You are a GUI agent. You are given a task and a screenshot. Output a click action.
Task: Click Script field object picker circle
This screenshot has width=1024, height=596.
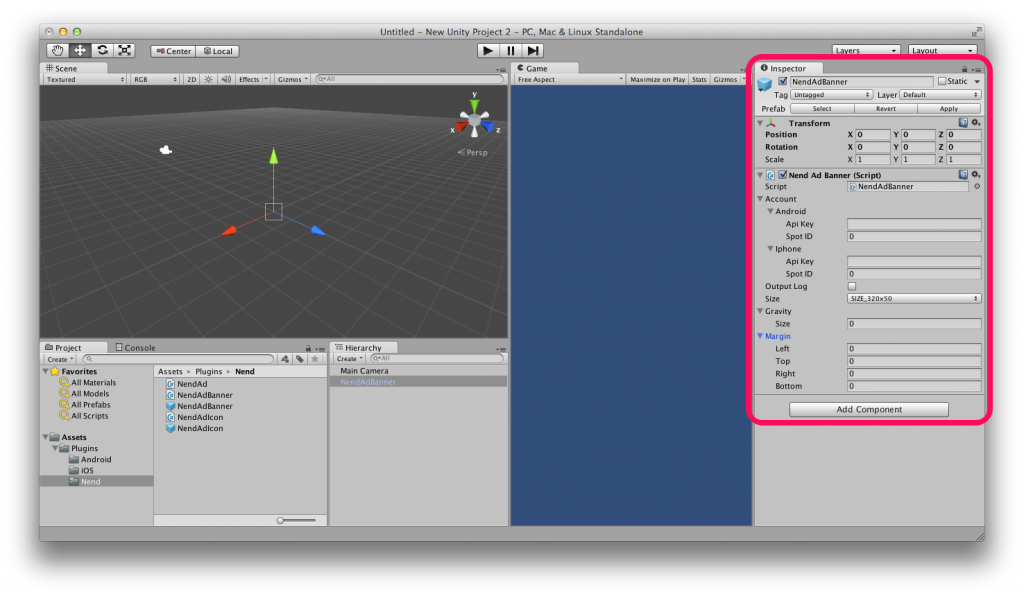(x=977, y=186)
